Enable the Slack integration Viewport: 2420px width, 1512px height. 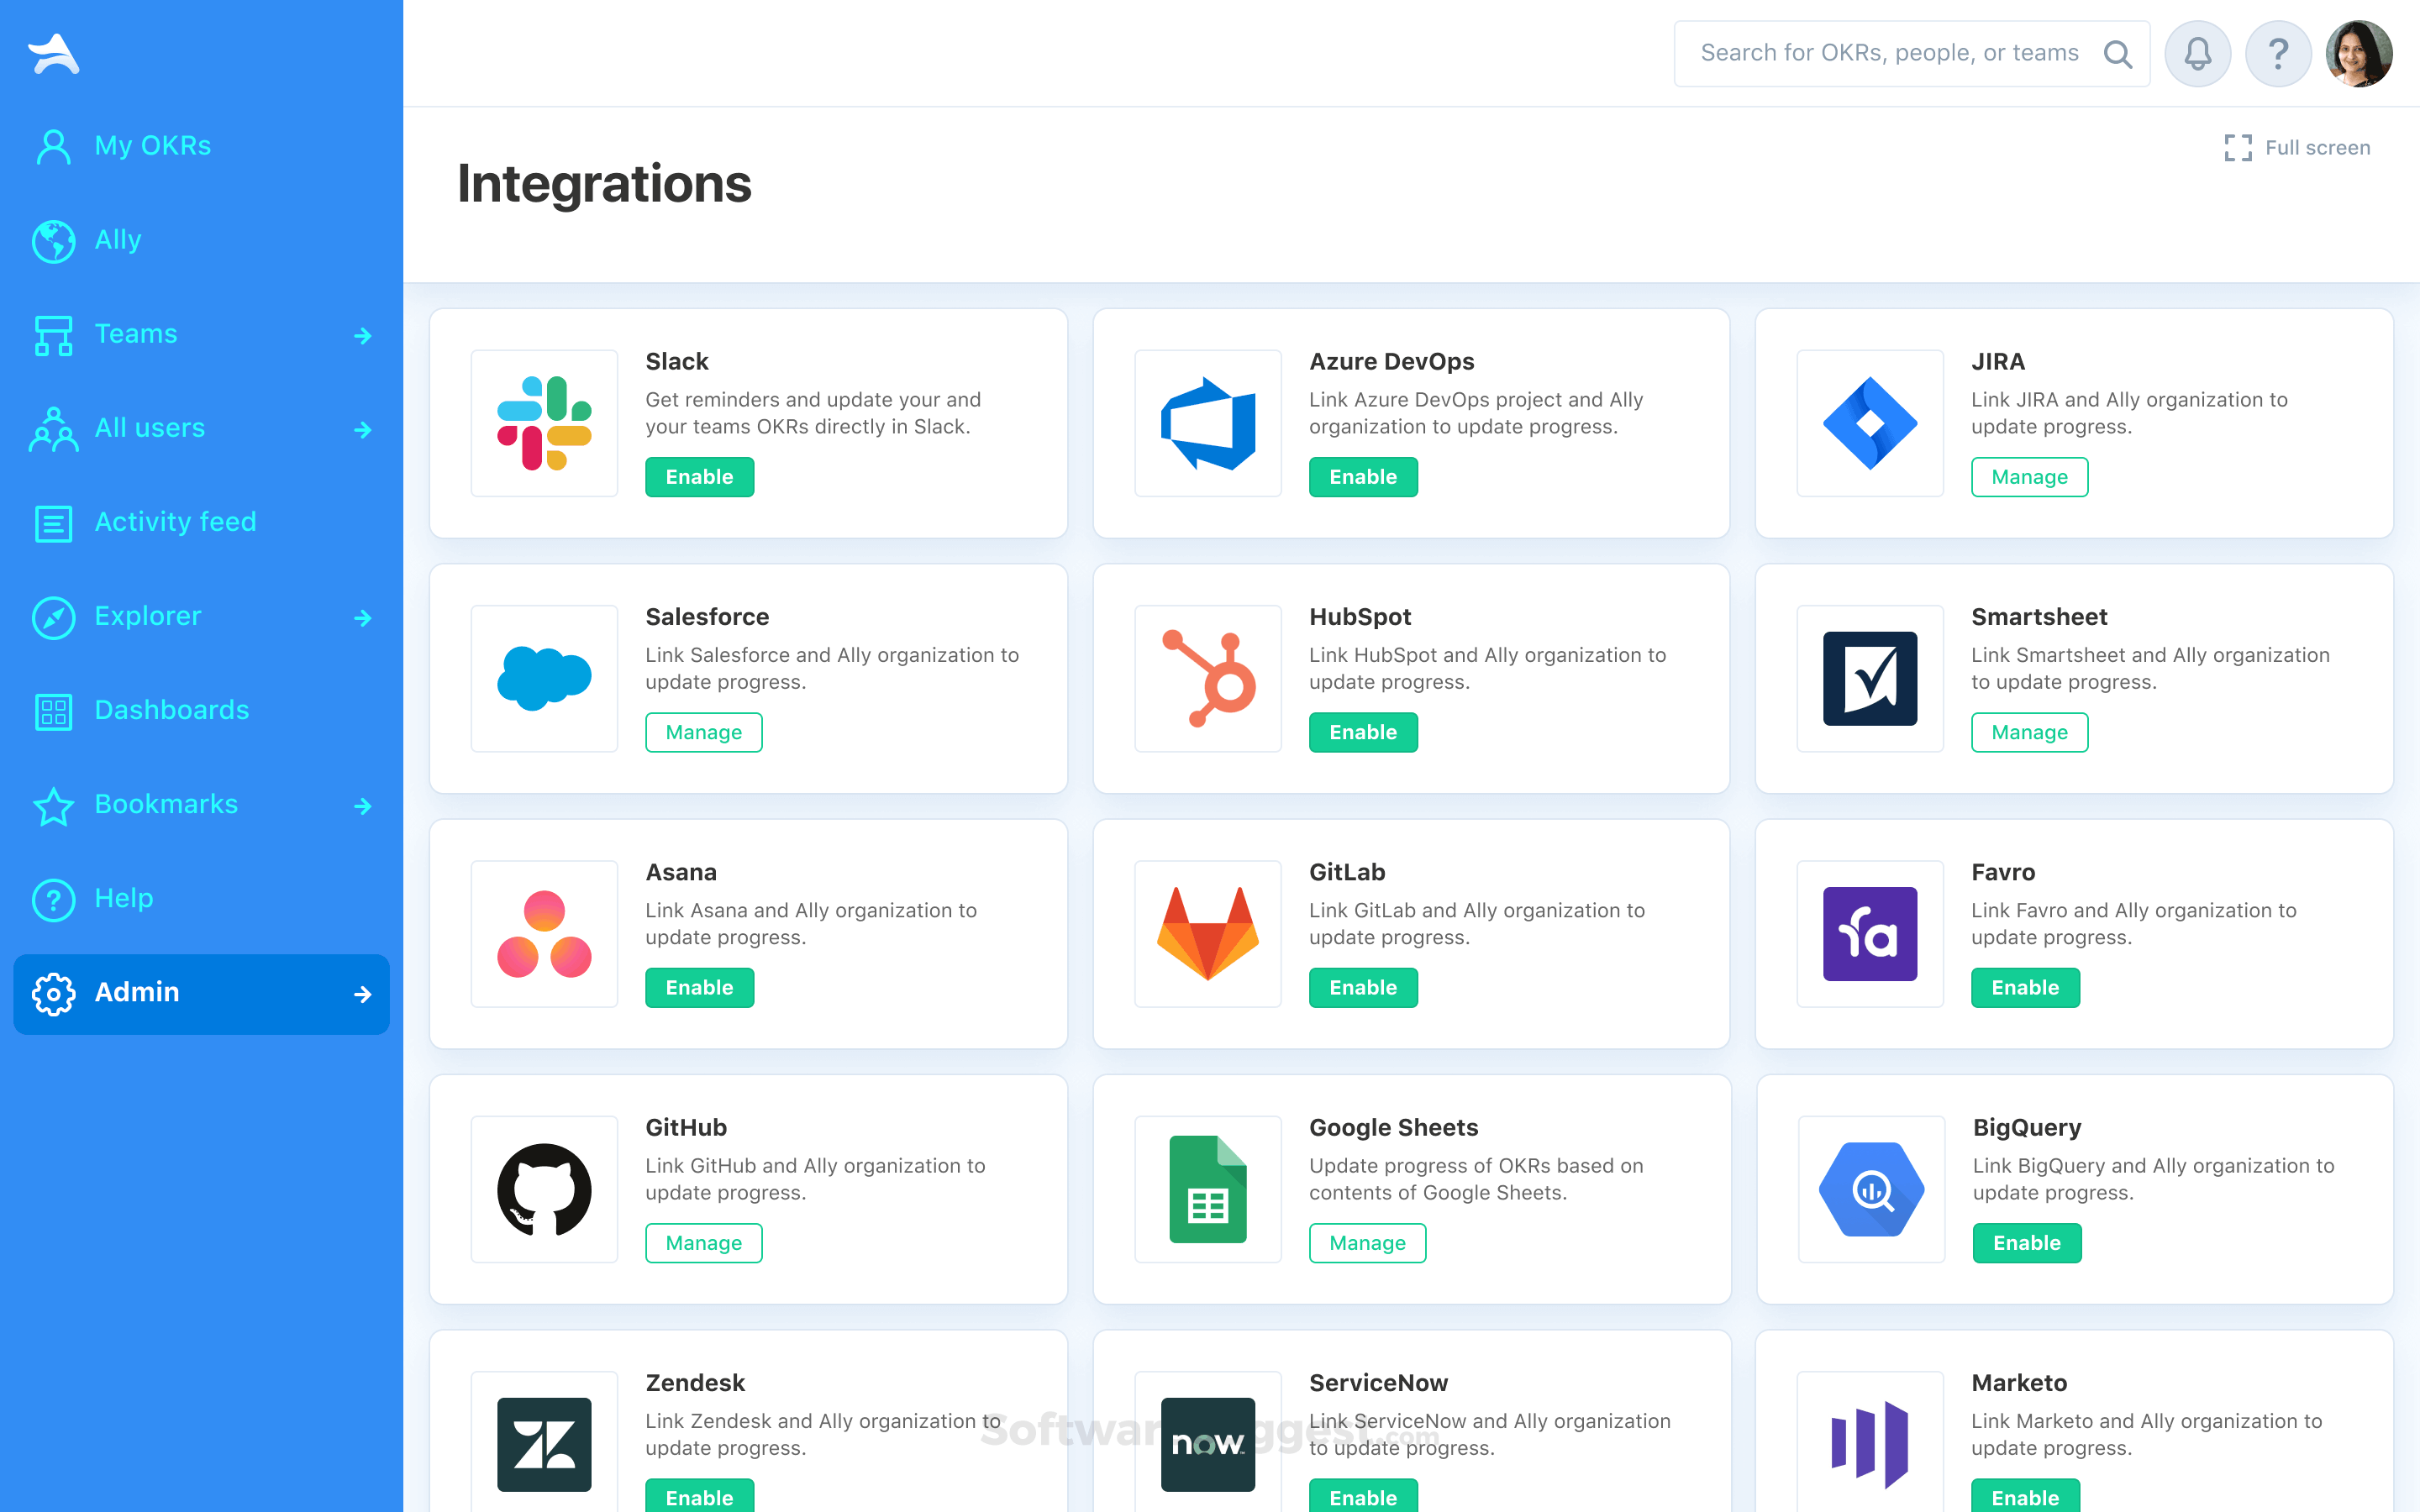pyautogui.click(x=699, y=477)
